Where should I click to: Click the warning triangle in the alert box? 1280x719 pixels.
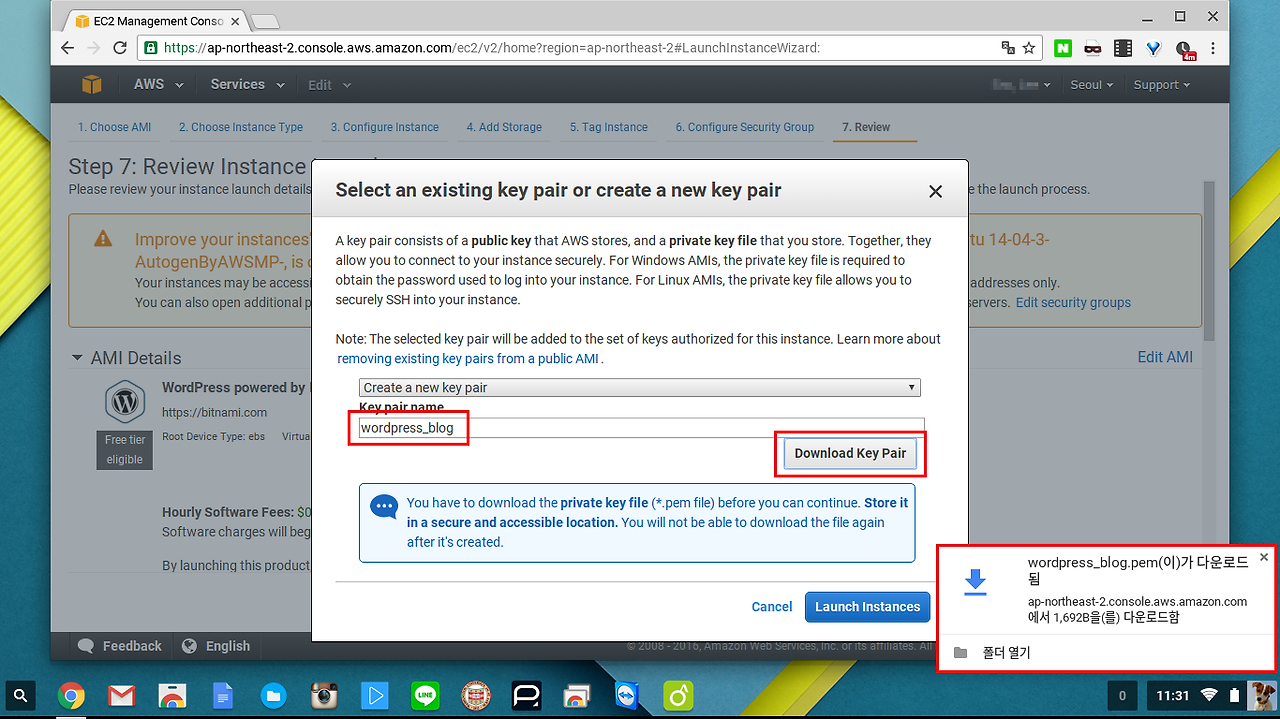click(x=103, y=239)
